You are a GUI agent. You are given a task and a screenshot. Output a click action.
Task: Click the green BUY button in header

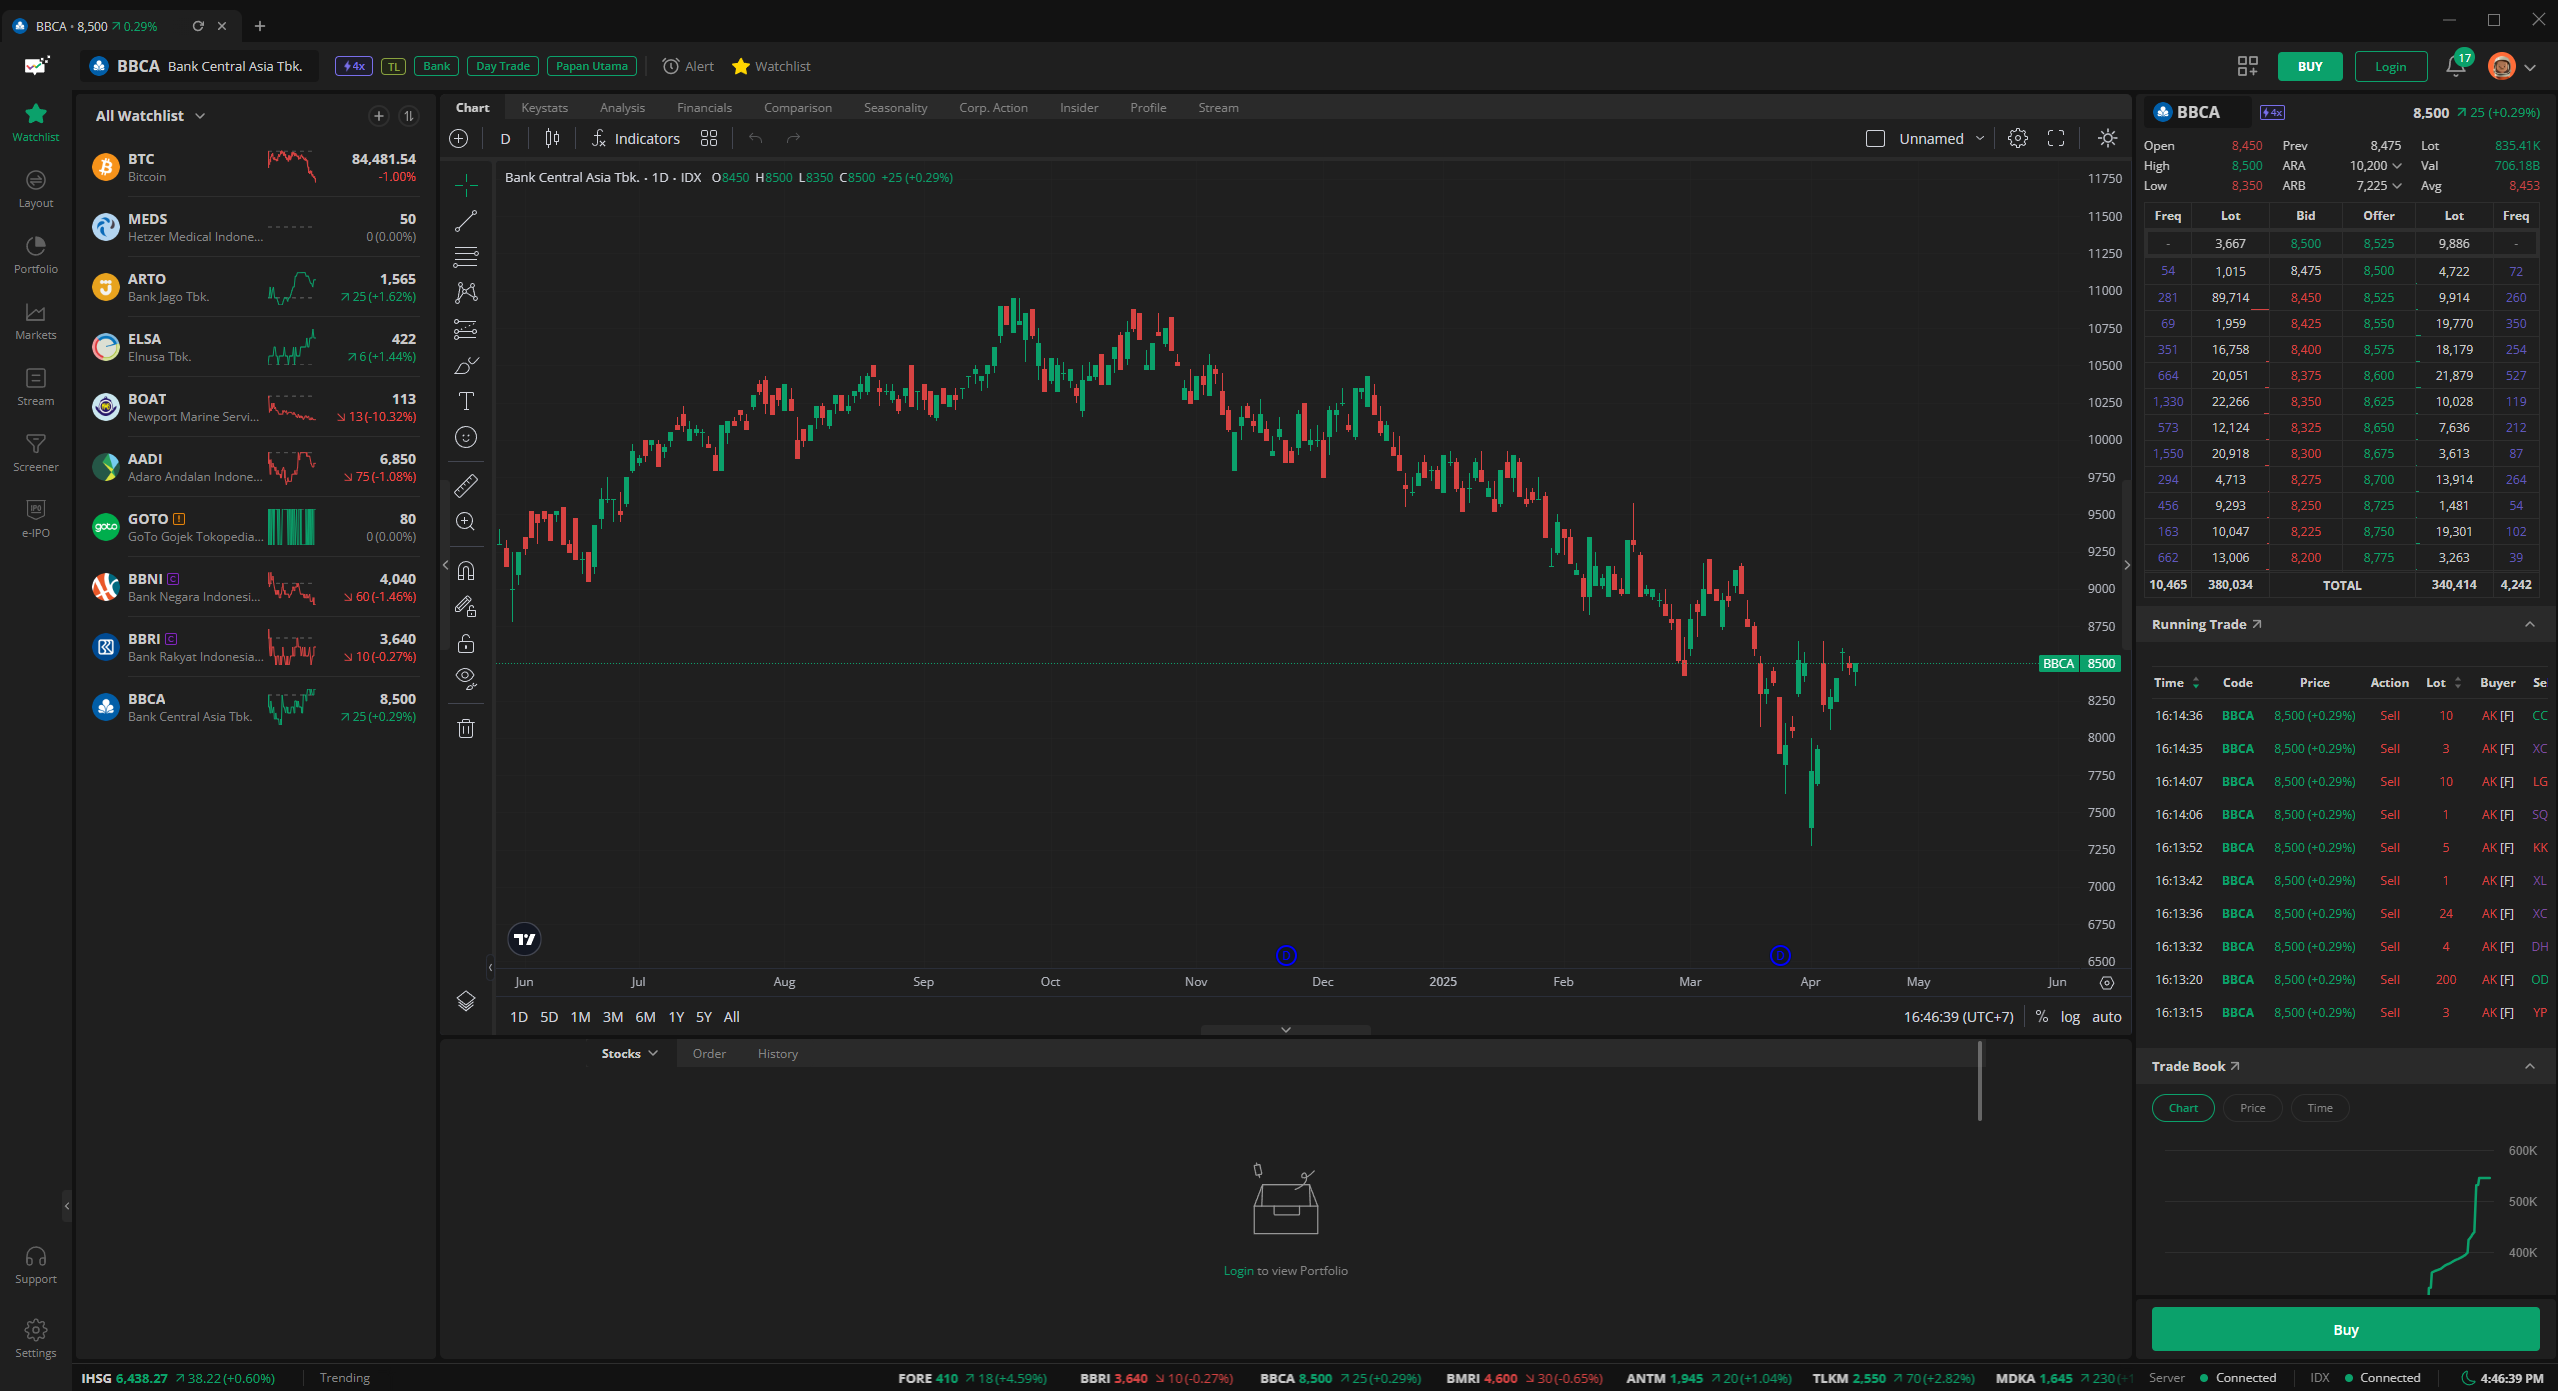point(2310,66)
